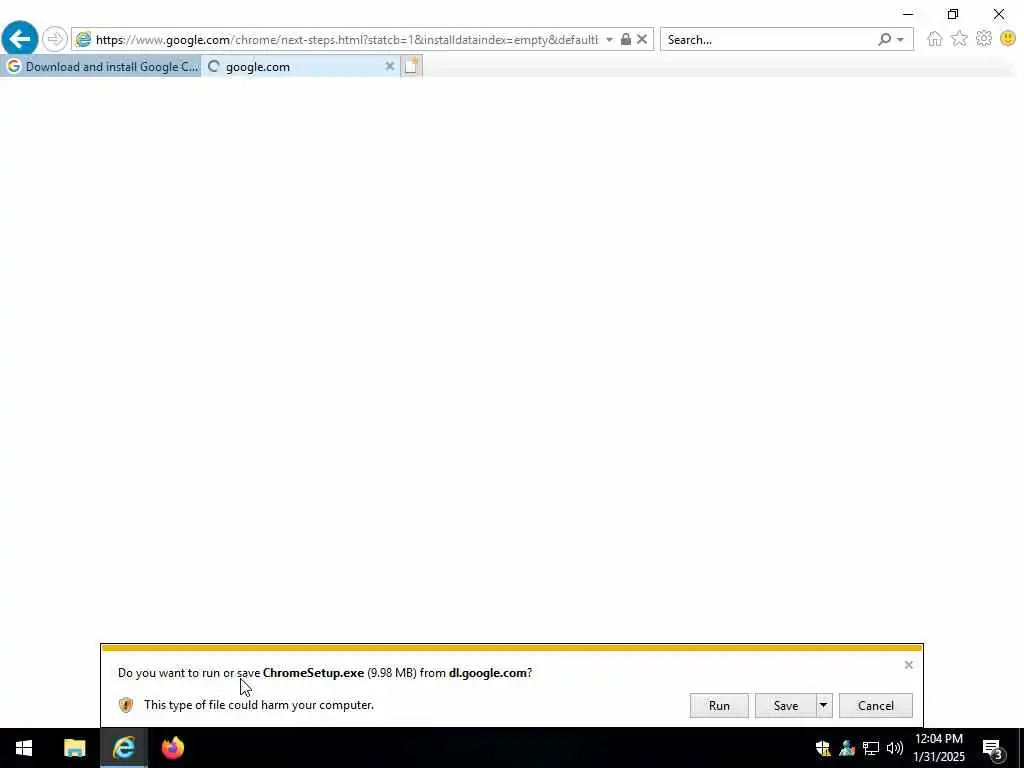
Task: Save the ChromeSetup.exe download
Action: point(786,706)
